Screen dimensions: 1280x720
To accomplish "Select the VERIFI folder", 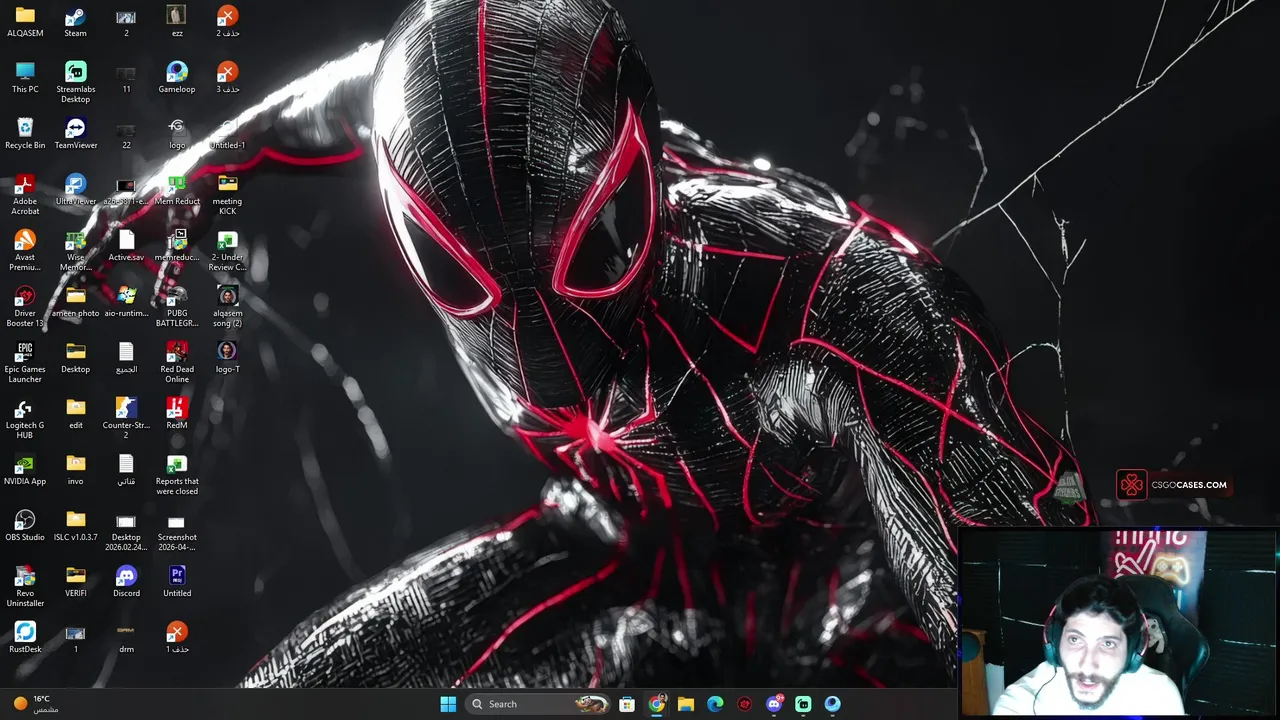I will coord(75,581).
